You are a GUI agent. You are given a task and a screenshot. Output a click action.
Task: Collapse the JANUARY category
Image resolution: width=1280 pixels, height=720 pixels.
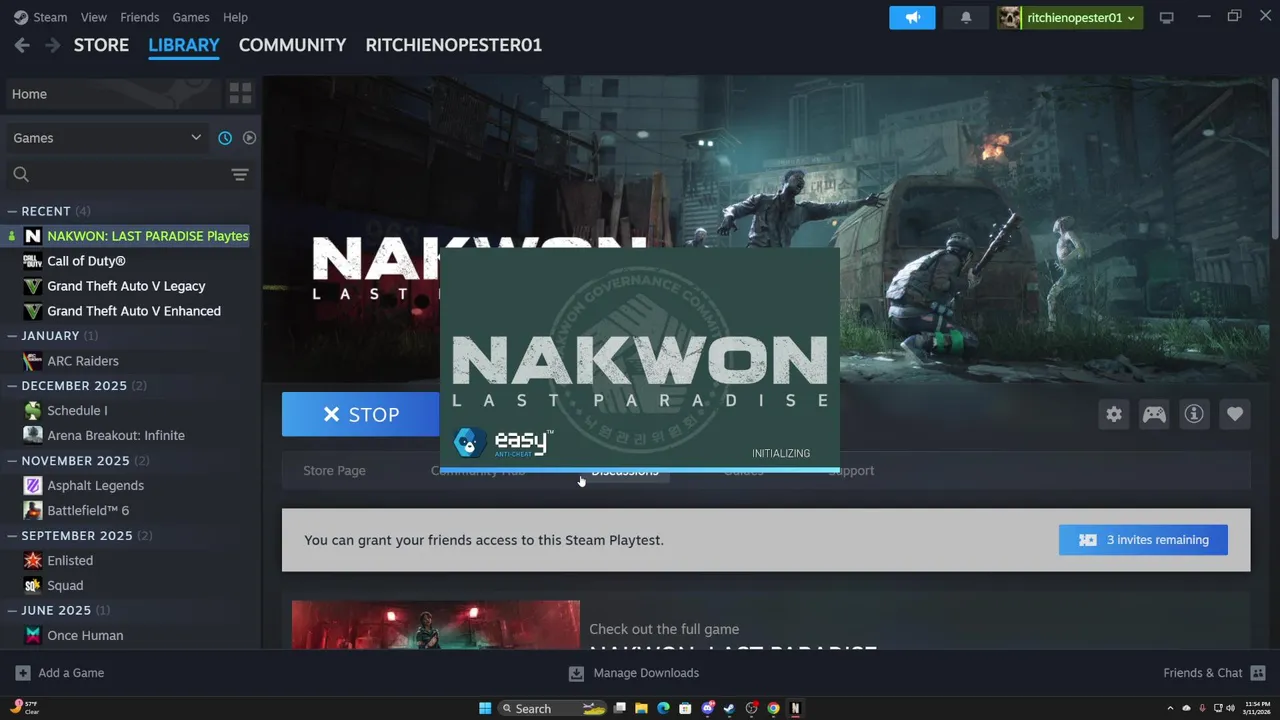[12, 336]
